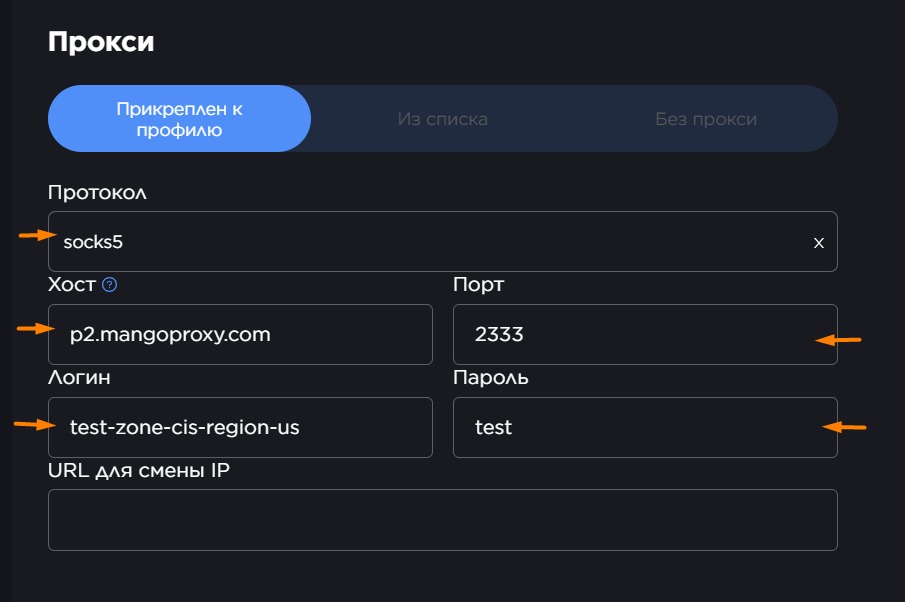Viewport: 905px width, 602px height.
Task: Clear the socks5 protocol with the X icon
Action: tap(818, 243)
